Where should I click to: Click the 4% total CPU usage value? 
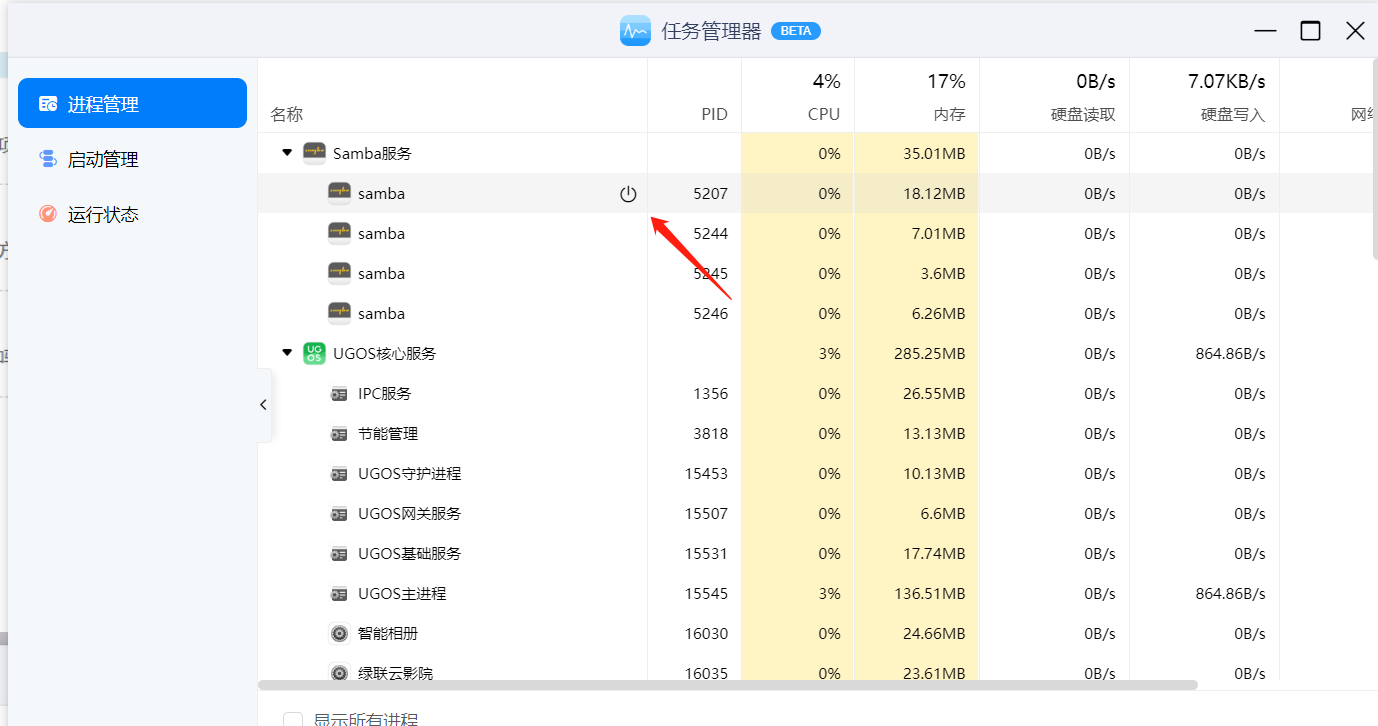(826, 81)
